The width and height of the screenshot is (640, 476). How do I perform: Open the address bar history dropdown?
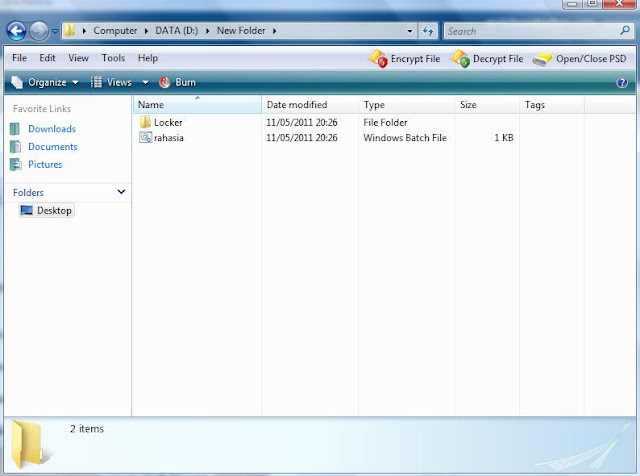(409, 31)
